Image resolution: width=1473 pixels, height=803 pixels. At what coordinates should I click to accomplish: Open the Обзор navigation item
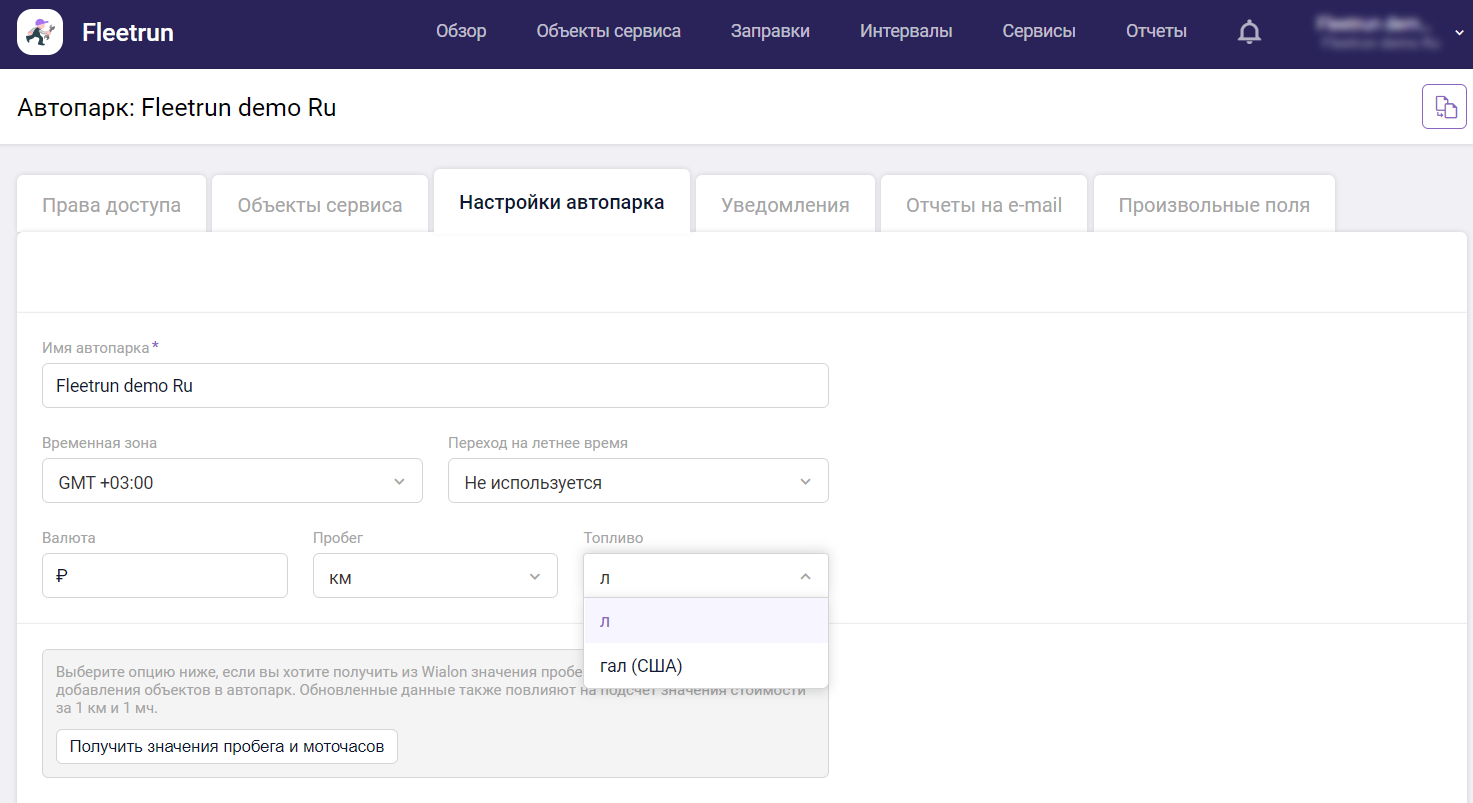click(x=461, y=32)
